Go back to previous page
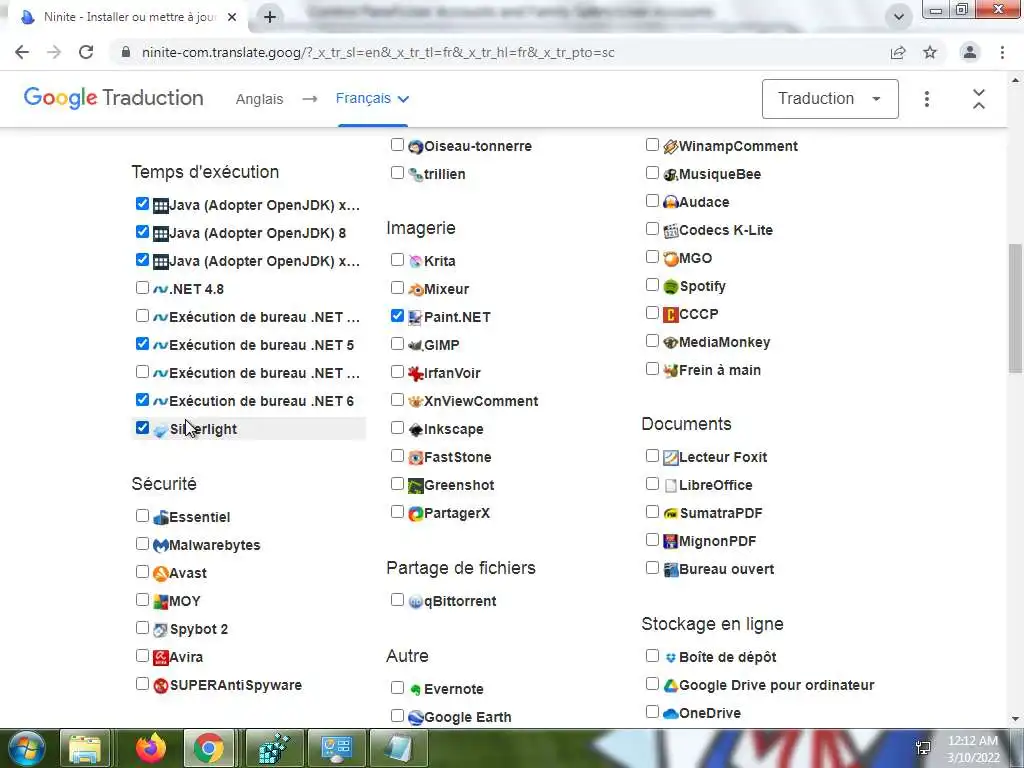 [x=22, y=52]
